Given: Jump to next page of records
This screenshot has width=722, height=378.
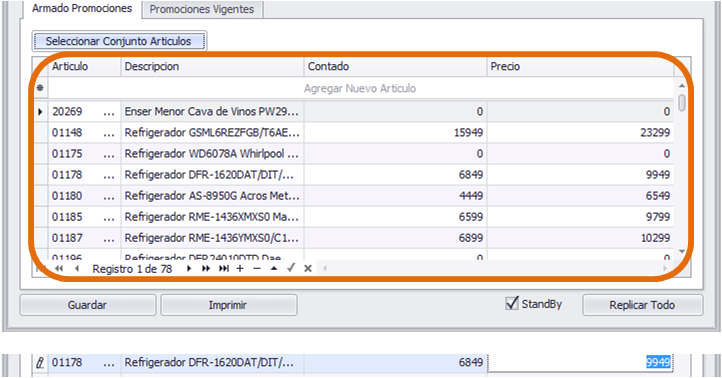Looking at the screenshot, I should pos(206,268).
